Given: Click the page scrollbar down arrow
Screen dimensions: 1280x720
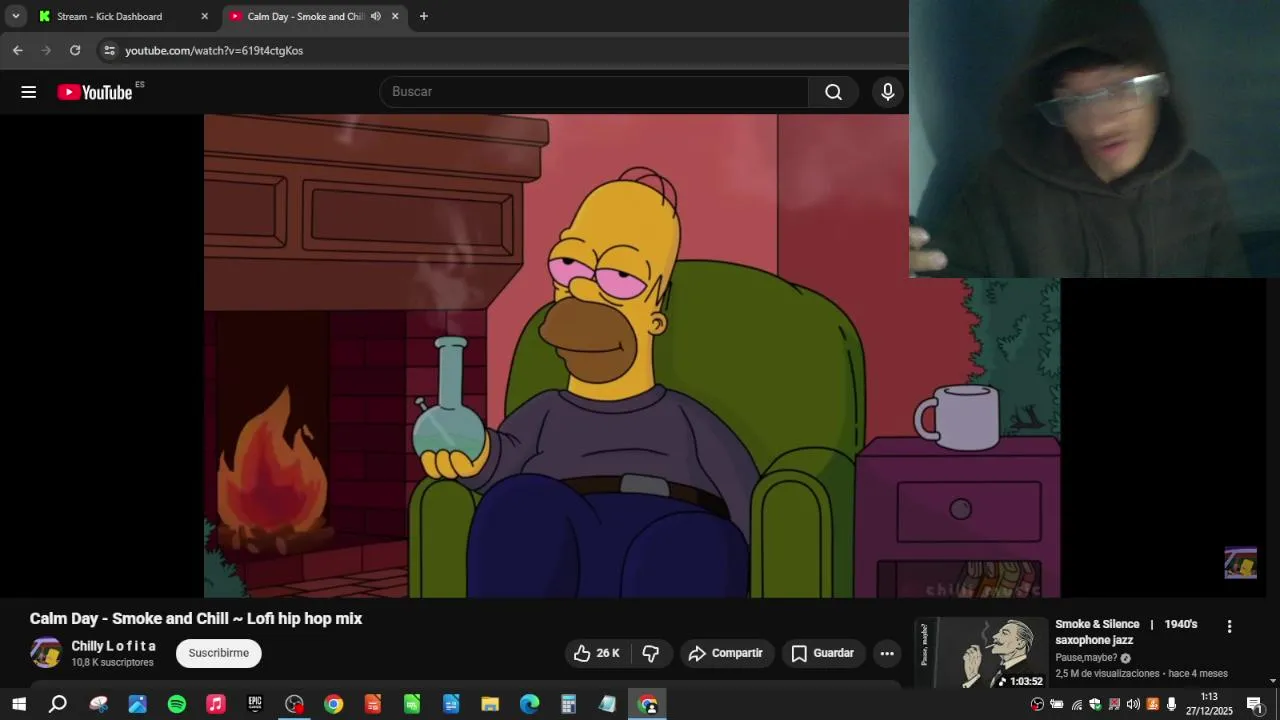Looking at the screenshot, I should coord(1273,681).
